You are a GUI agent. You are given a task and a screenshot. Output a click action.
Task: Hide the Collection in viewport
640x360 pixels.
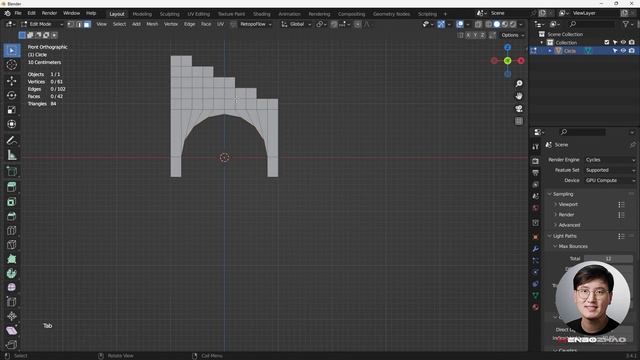tap(623, 42)
